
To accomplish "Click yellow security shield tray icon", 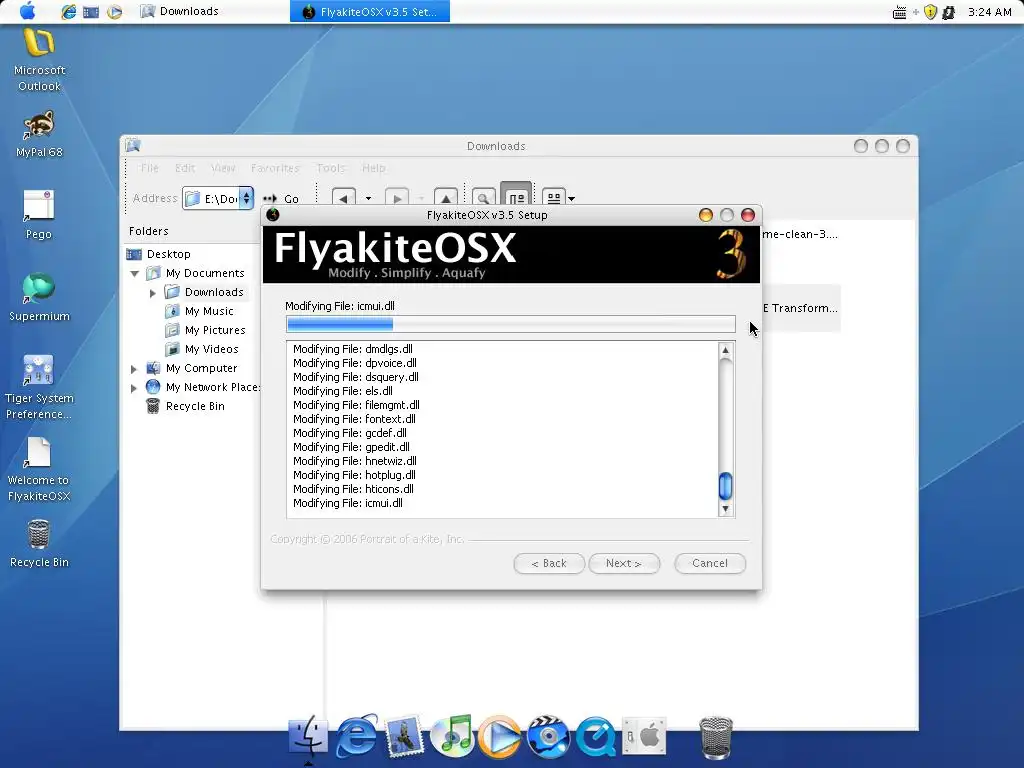I will pyautogui.click(x=931, y=12).
